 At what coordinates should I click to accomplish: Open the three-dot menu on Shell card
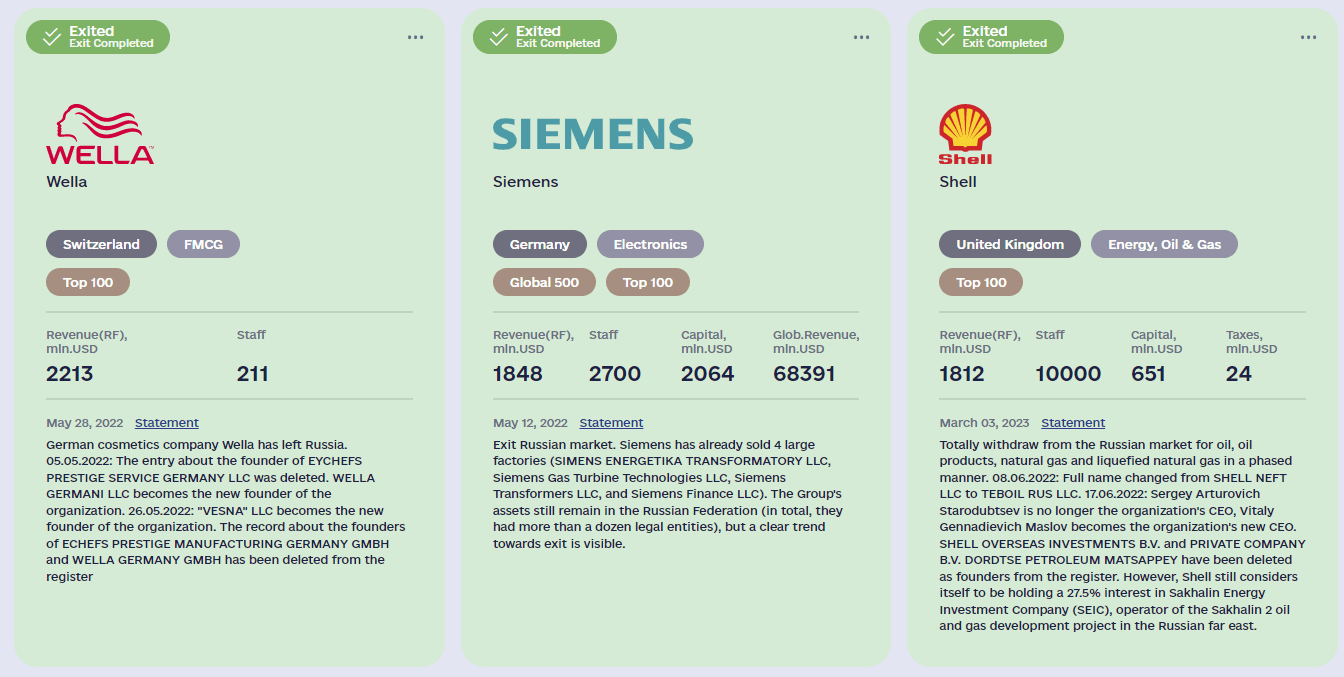point(1308,38)
